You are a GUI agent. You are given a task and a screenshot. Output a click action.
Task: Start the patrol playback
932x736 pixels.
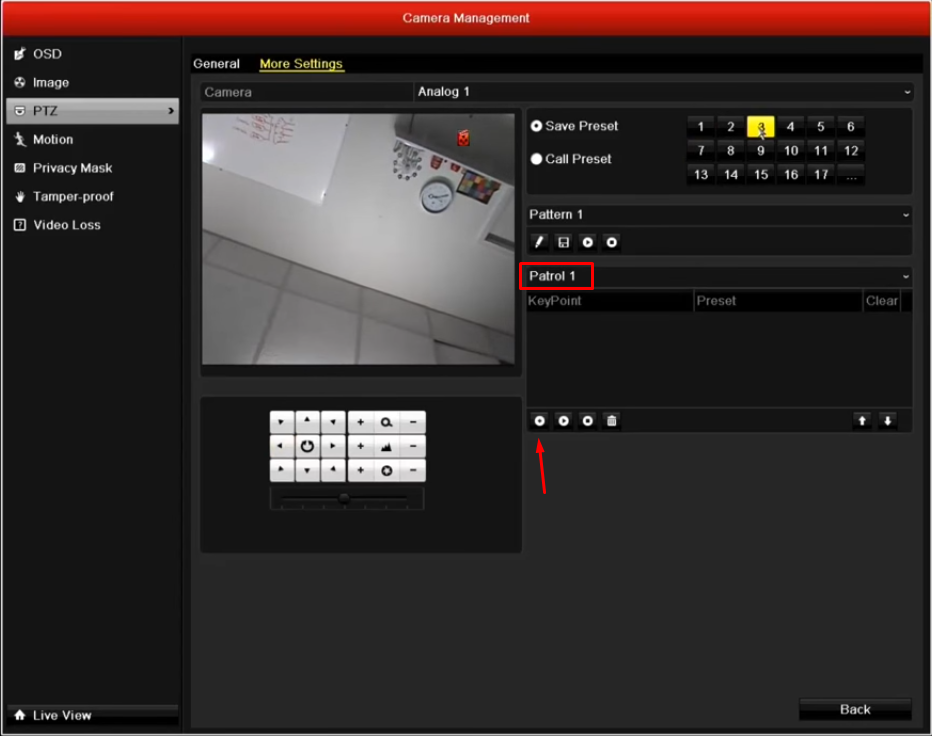pos(563,421)
